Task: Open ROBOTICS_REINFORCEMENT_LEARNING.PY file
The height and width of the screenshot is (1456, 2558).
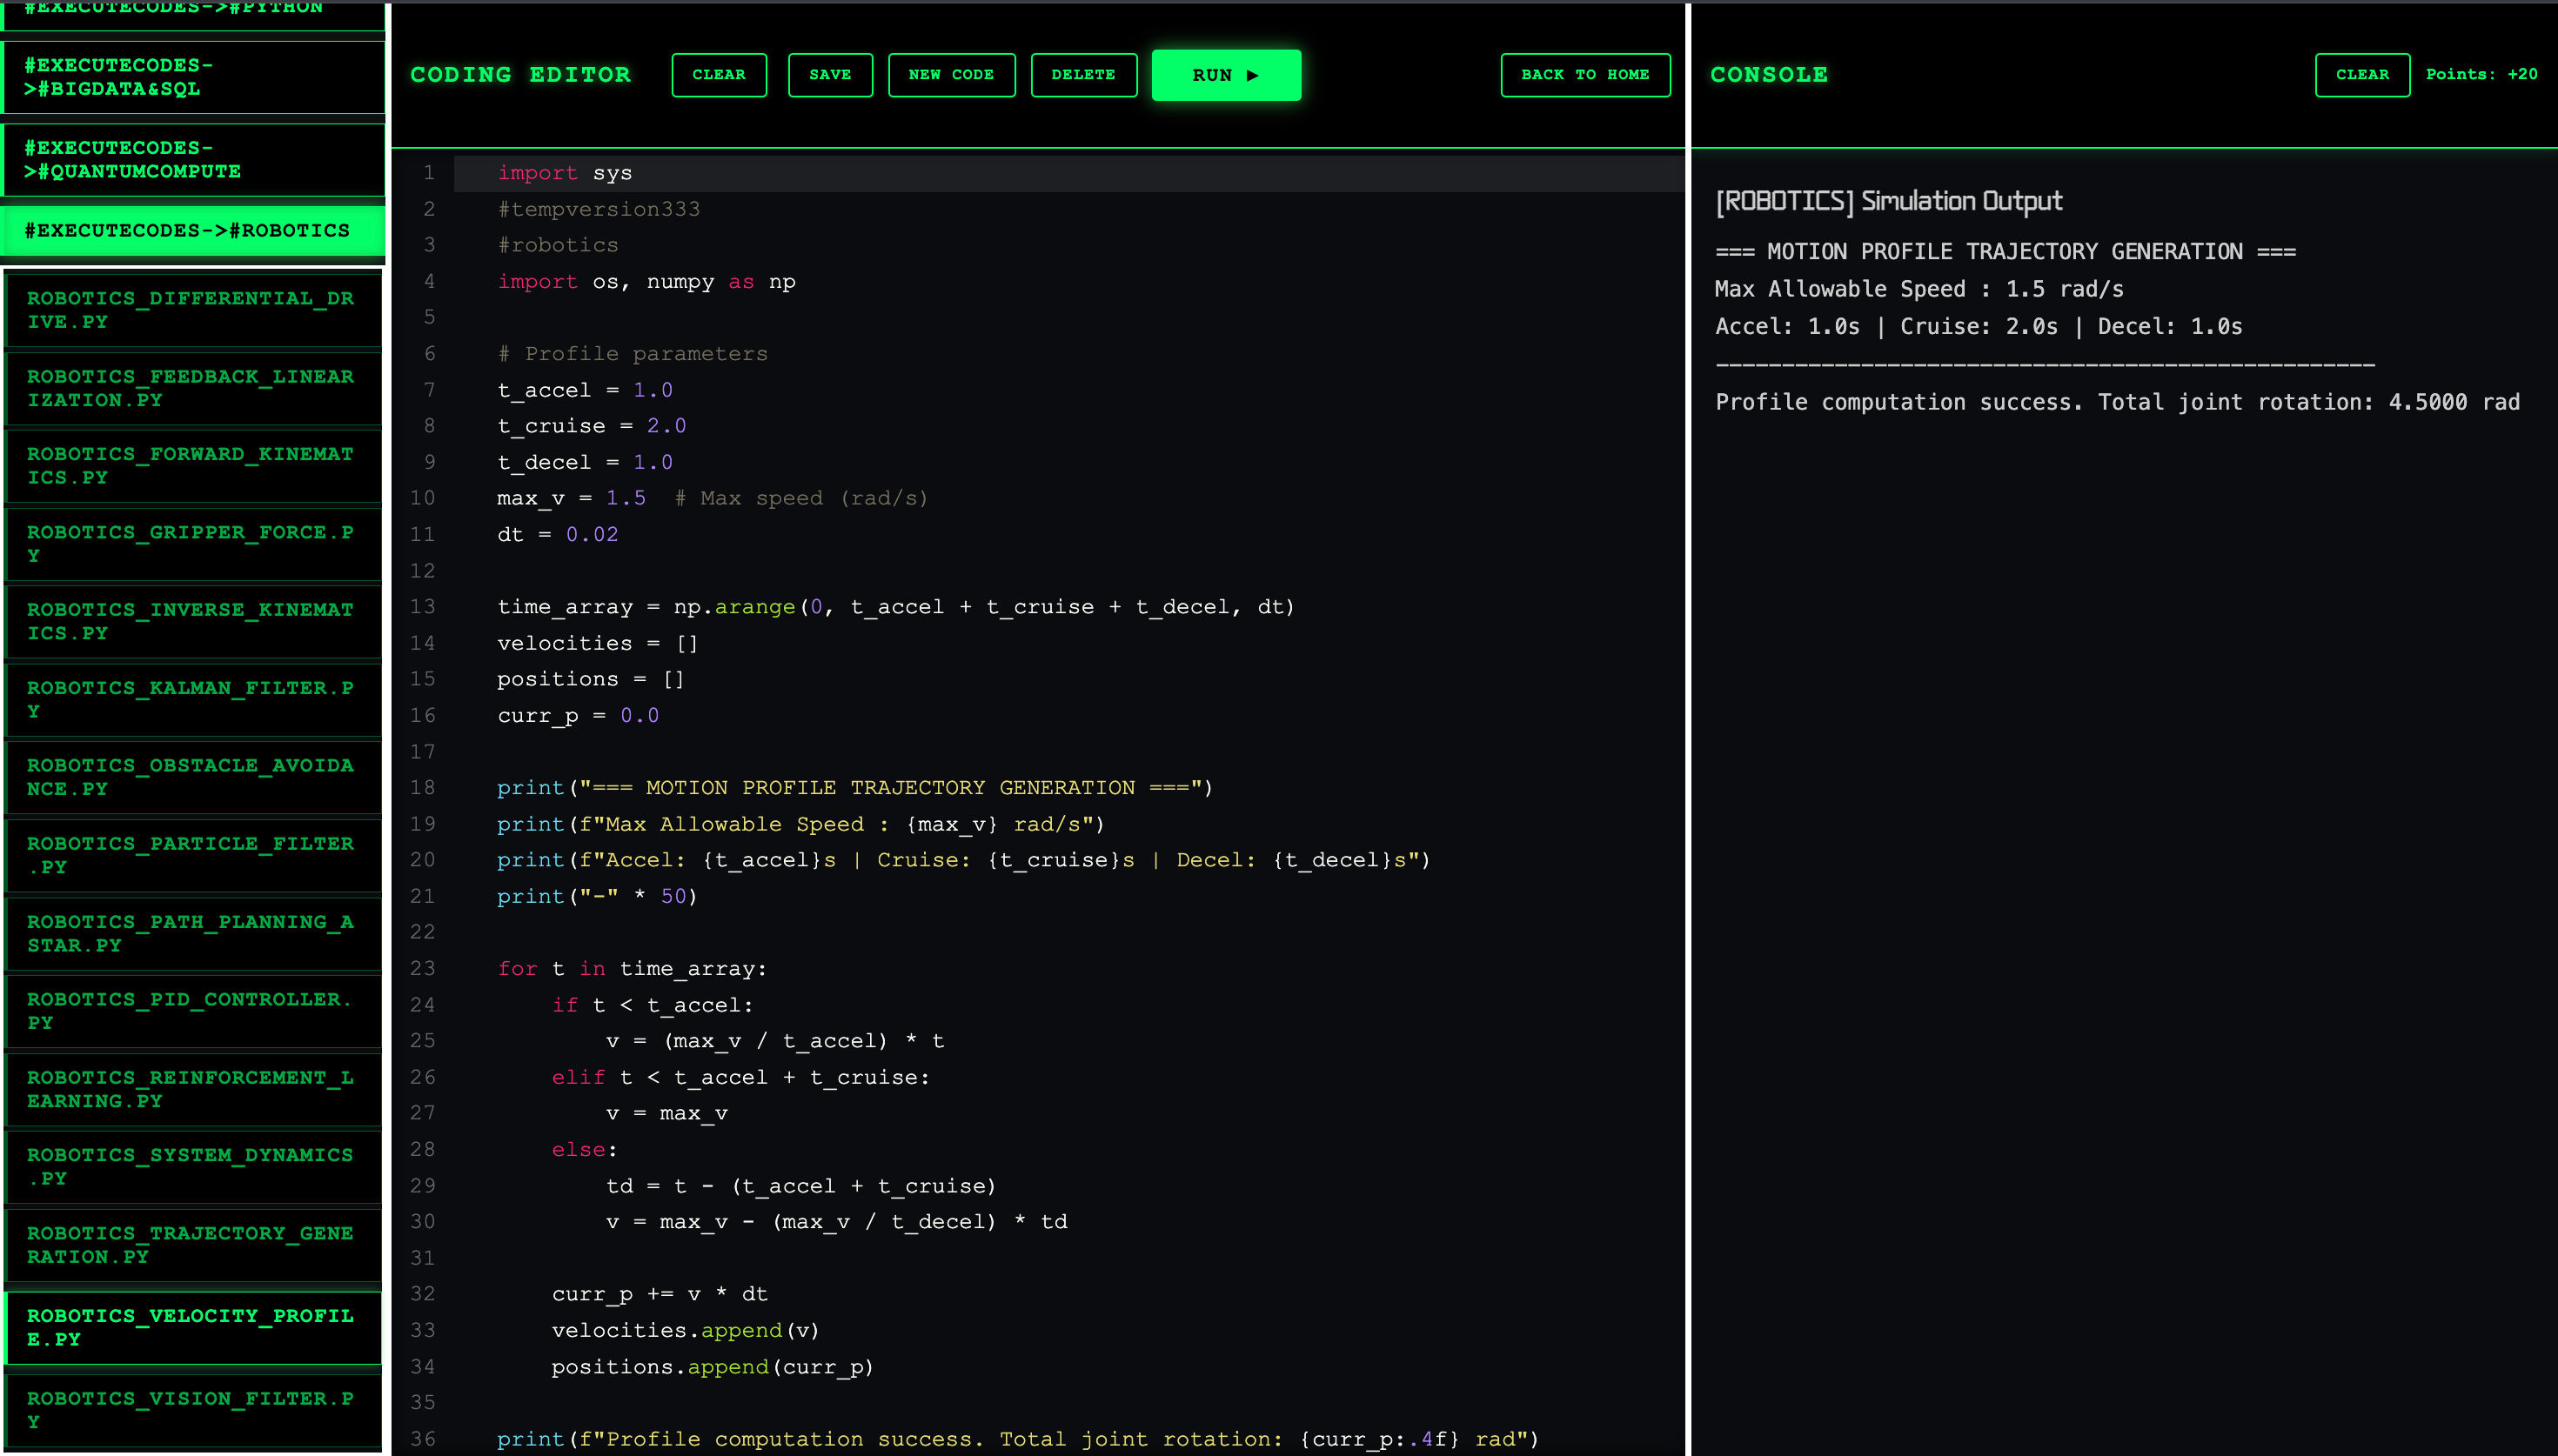Action: point(193,1089)
